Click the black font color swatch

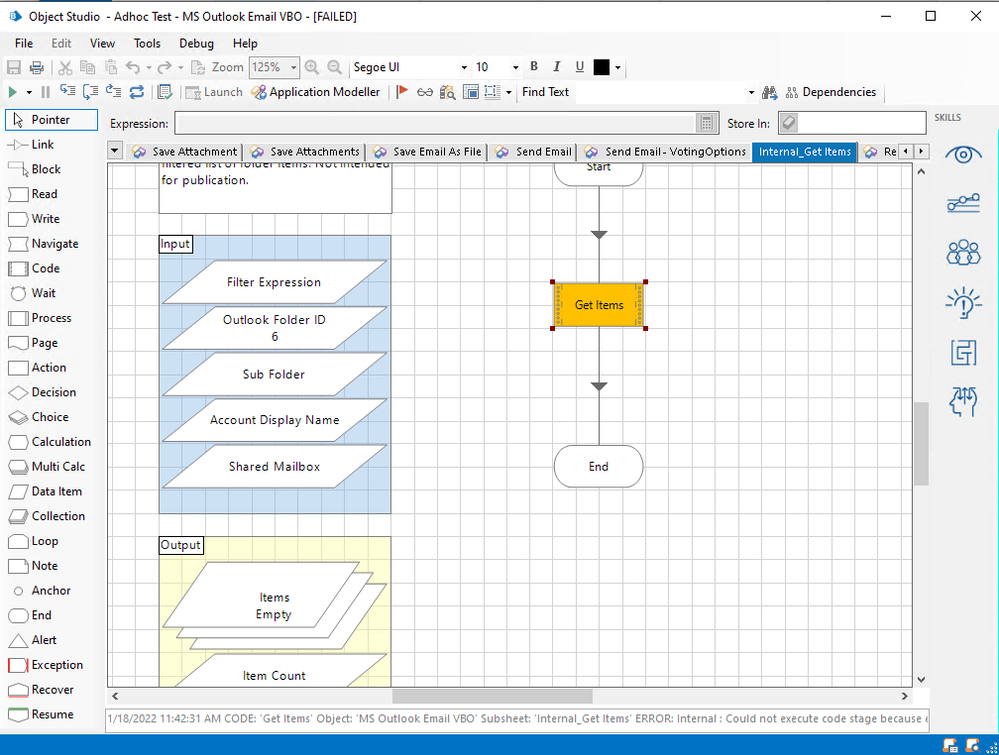point(601,67)
